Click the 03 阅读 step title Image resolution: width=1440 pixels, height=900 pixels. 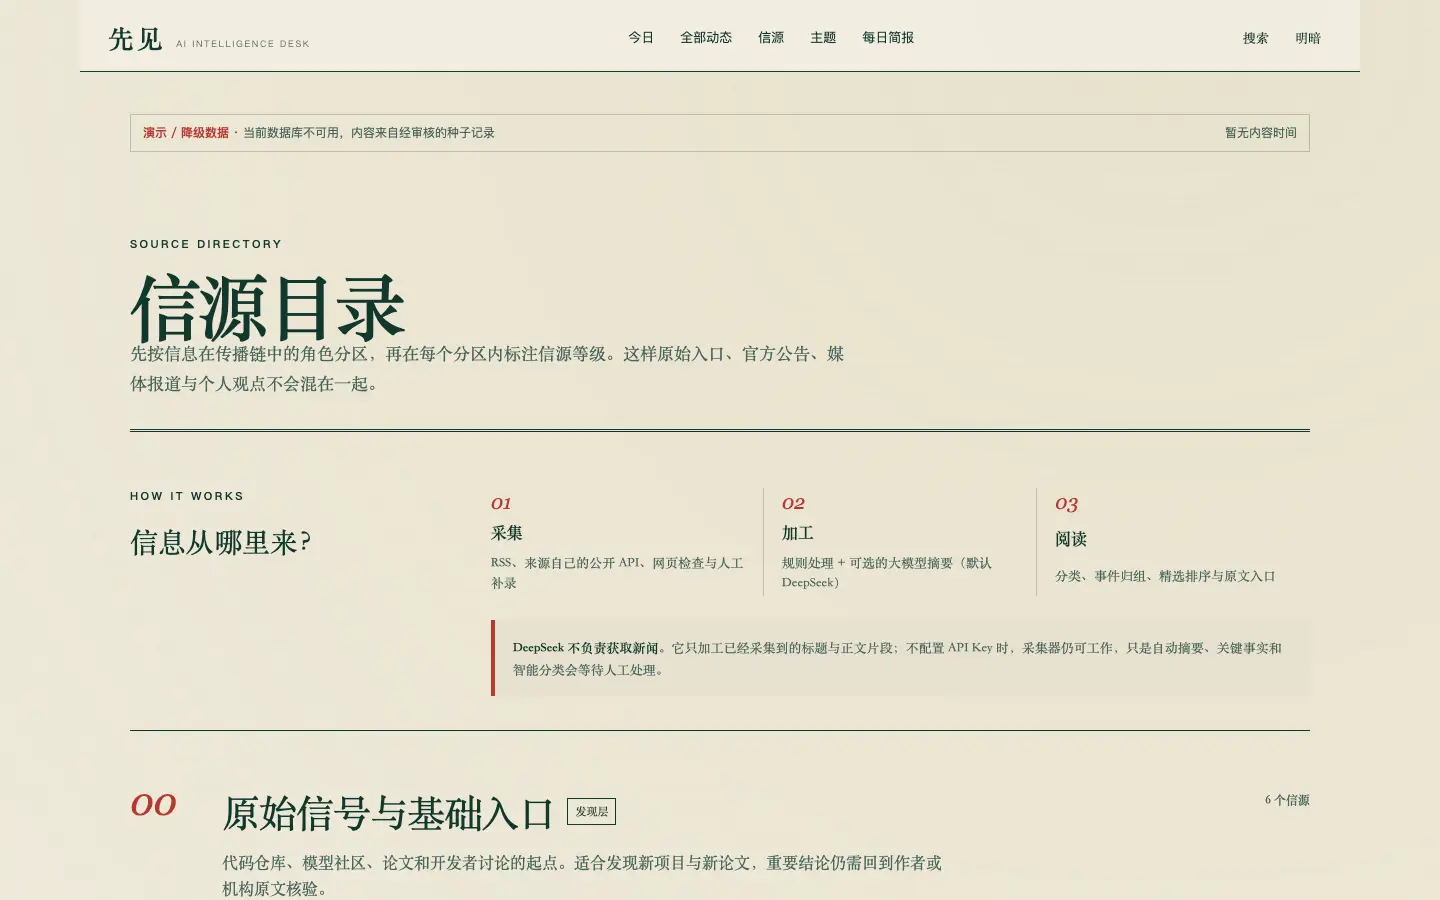click(1071, 539)
